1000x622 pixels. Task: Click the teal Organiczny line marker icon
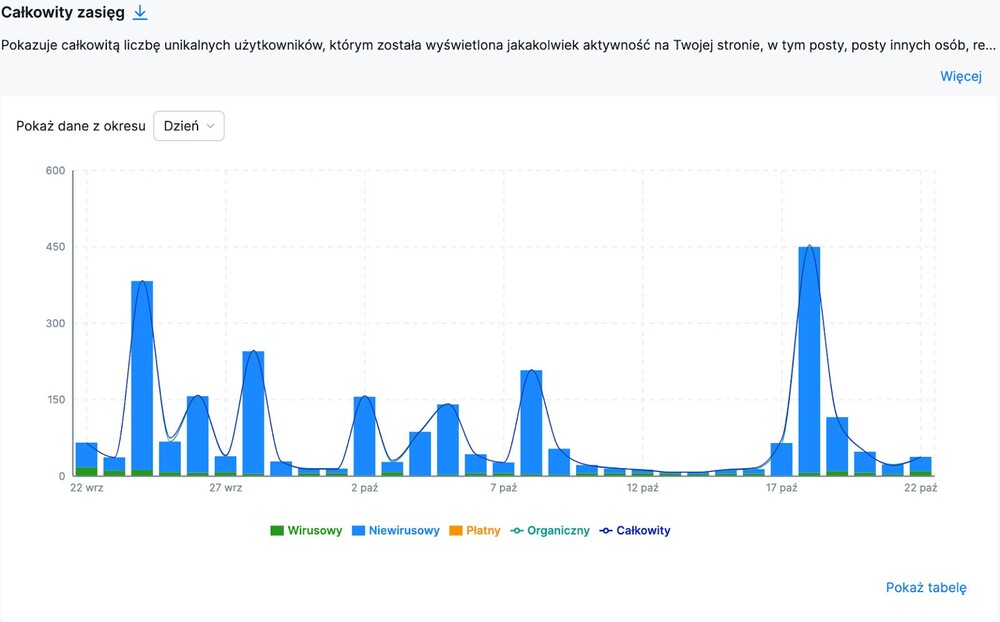tap(517, 530)
